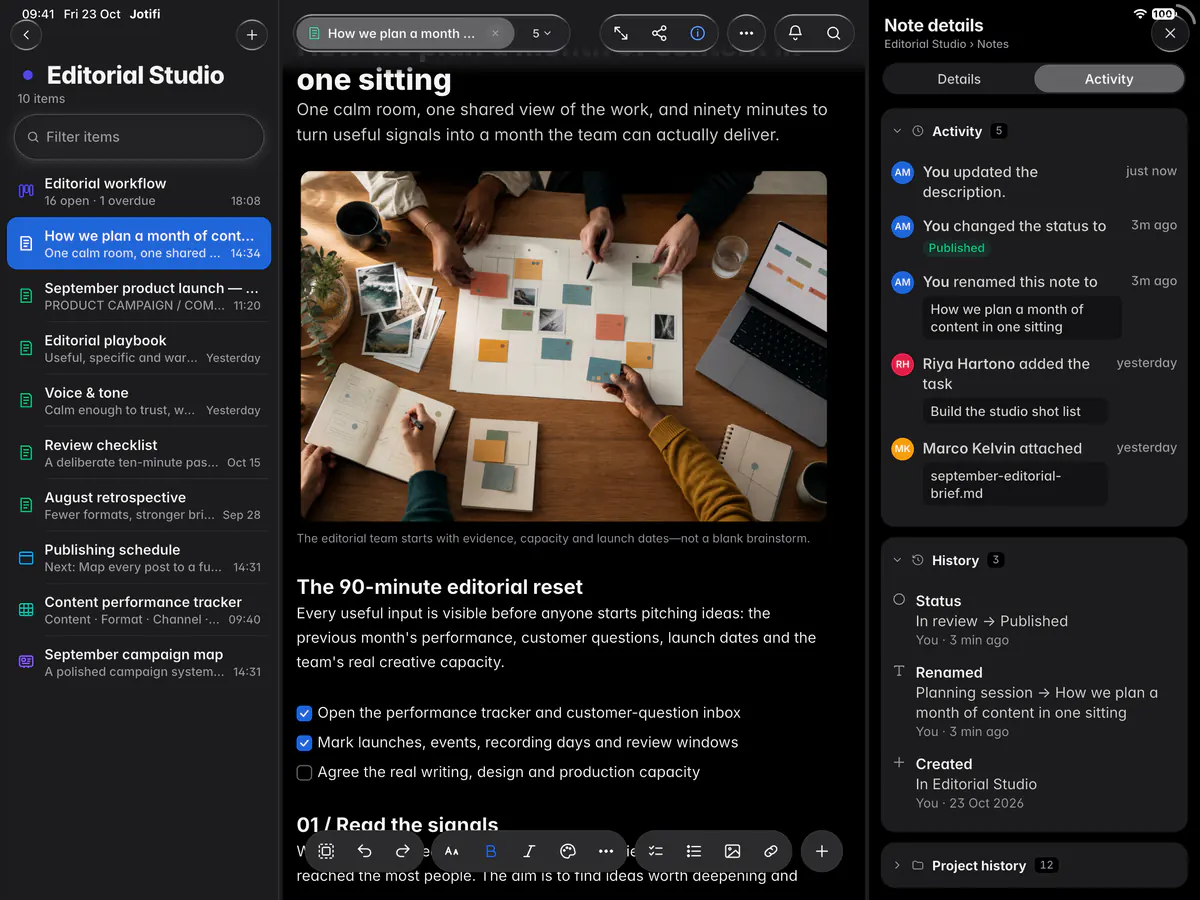Viewport: 1200px width, 900px height.
Task: Open Review checklist note
Action: (x=139, y=453)
